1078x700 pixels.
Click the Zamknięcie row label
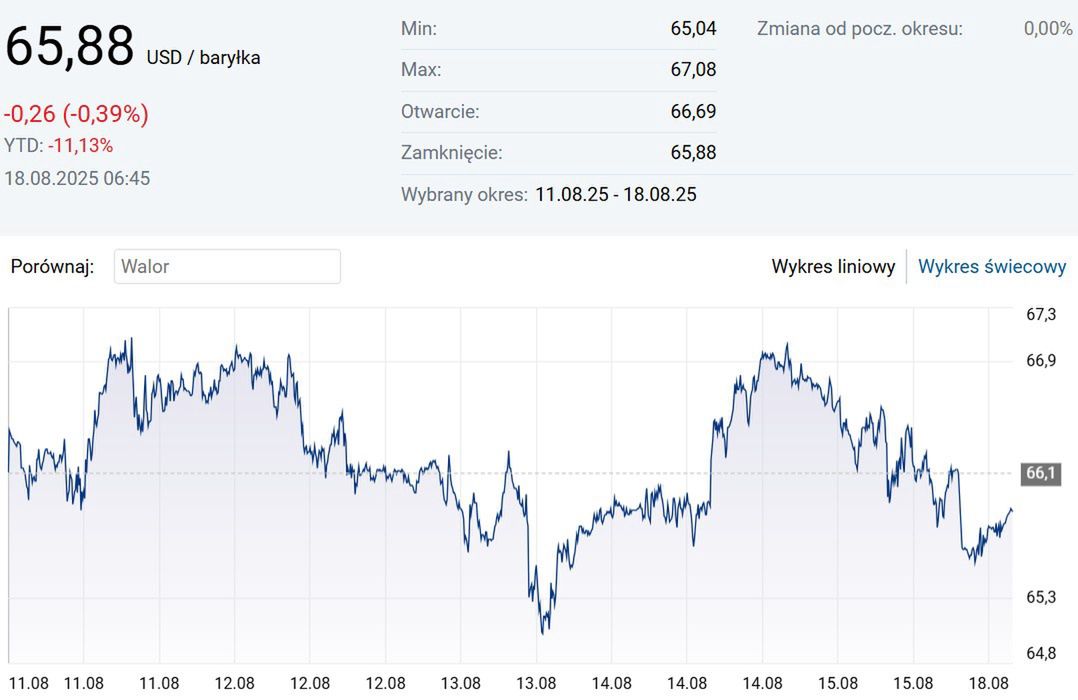tap(451, 153)
